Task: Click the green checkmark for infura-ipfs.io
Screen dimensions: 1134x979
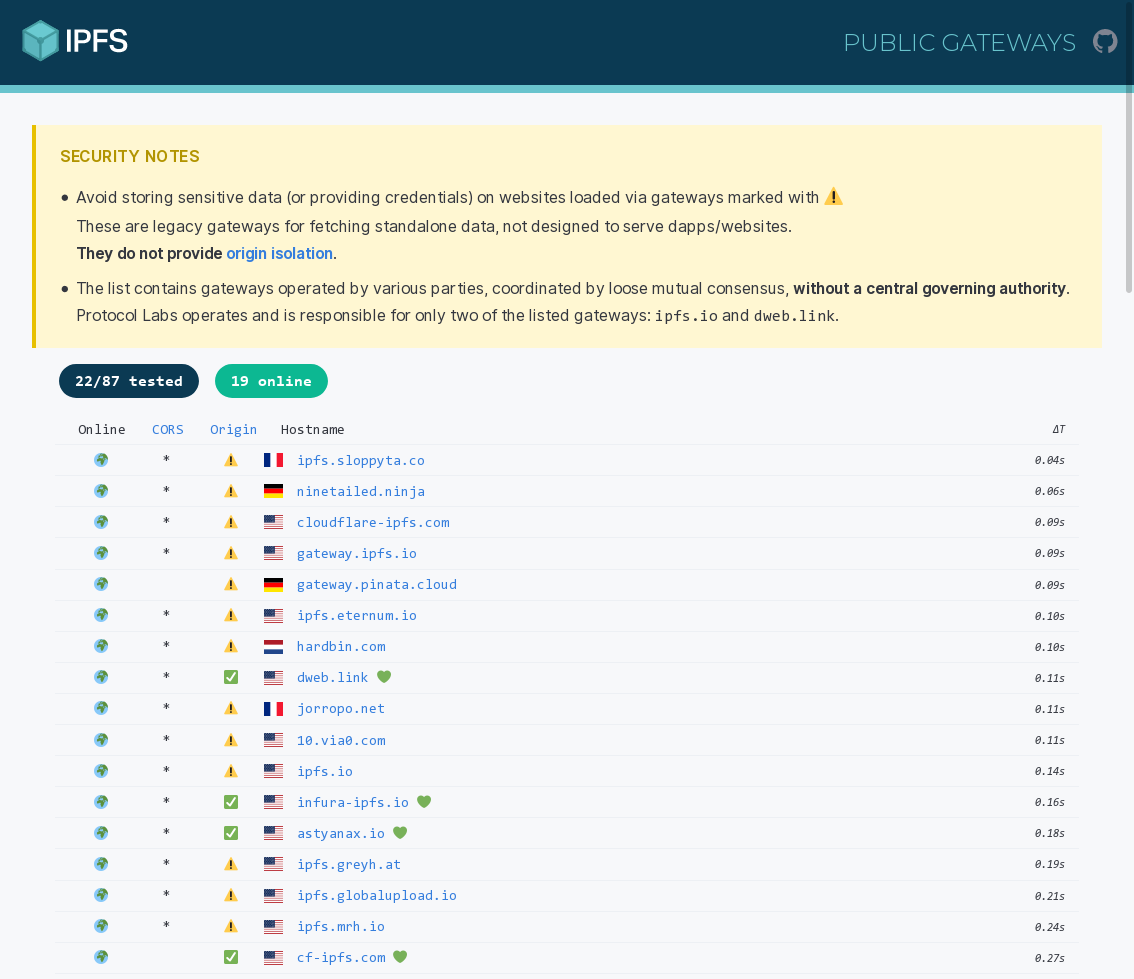Action: [231, 802]
